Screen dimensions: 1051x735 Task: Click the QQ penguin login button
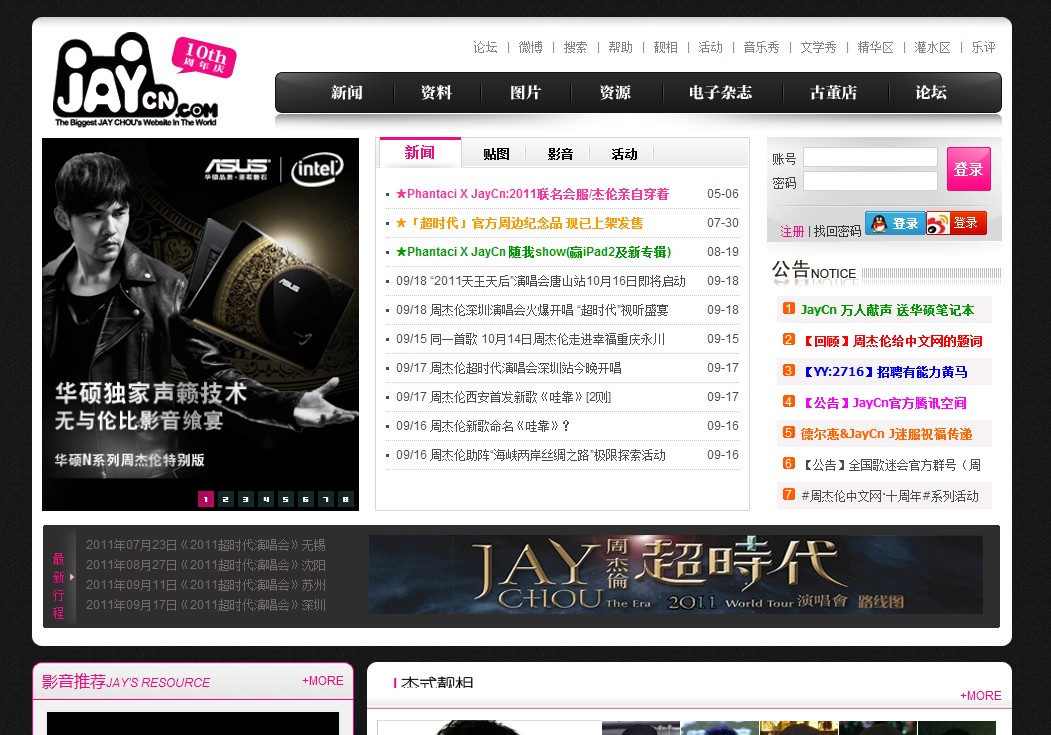895,223
